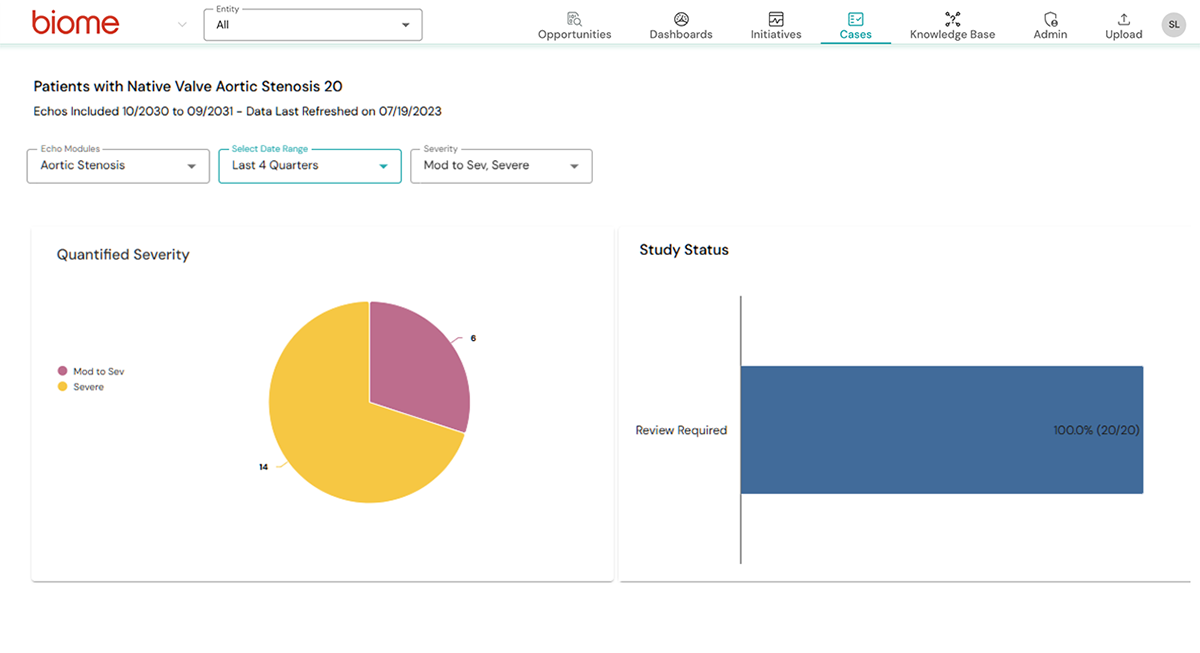Select the Dashboards icon
Image resolution: width=1200 pixels, height=653 pixels.
[x=680, y=18]
